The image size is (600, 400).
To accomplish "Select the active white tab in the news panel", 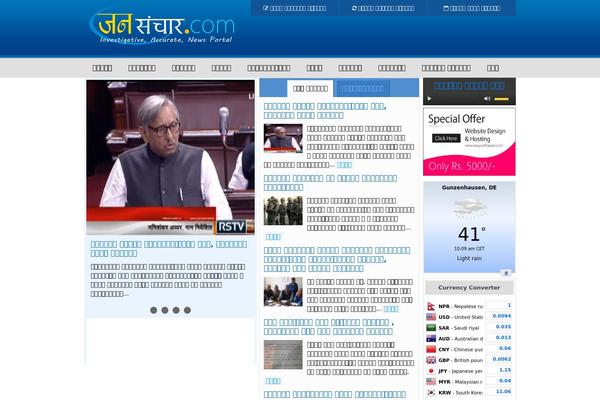I will point(310,88).
